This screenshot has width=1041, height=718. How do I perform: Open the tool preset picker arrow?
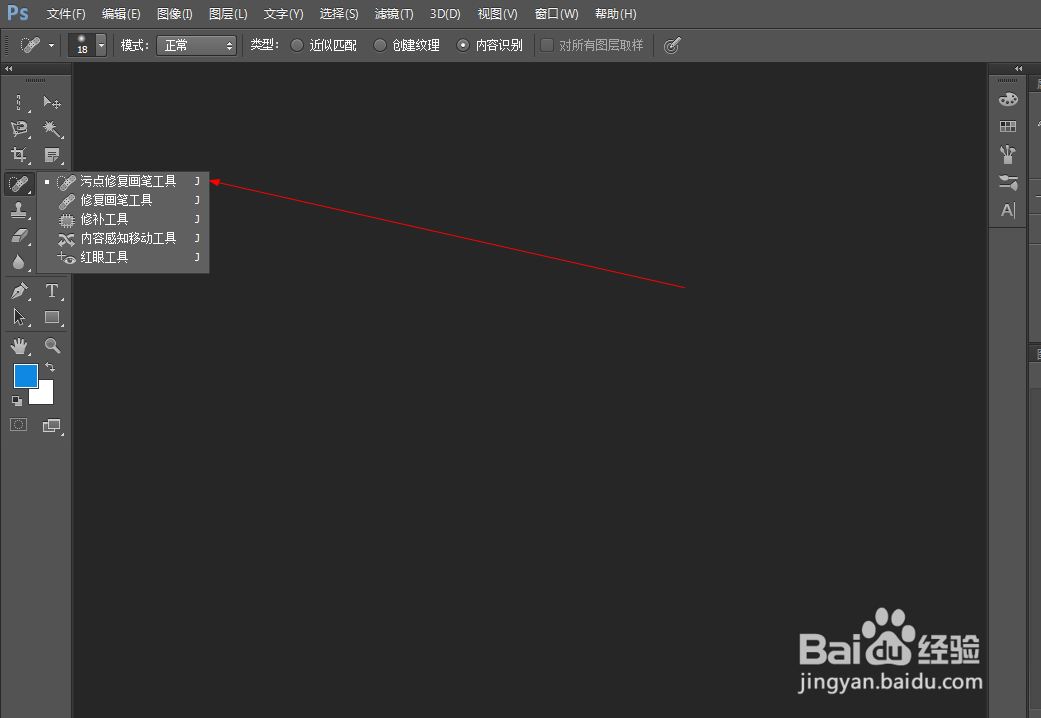51,46
